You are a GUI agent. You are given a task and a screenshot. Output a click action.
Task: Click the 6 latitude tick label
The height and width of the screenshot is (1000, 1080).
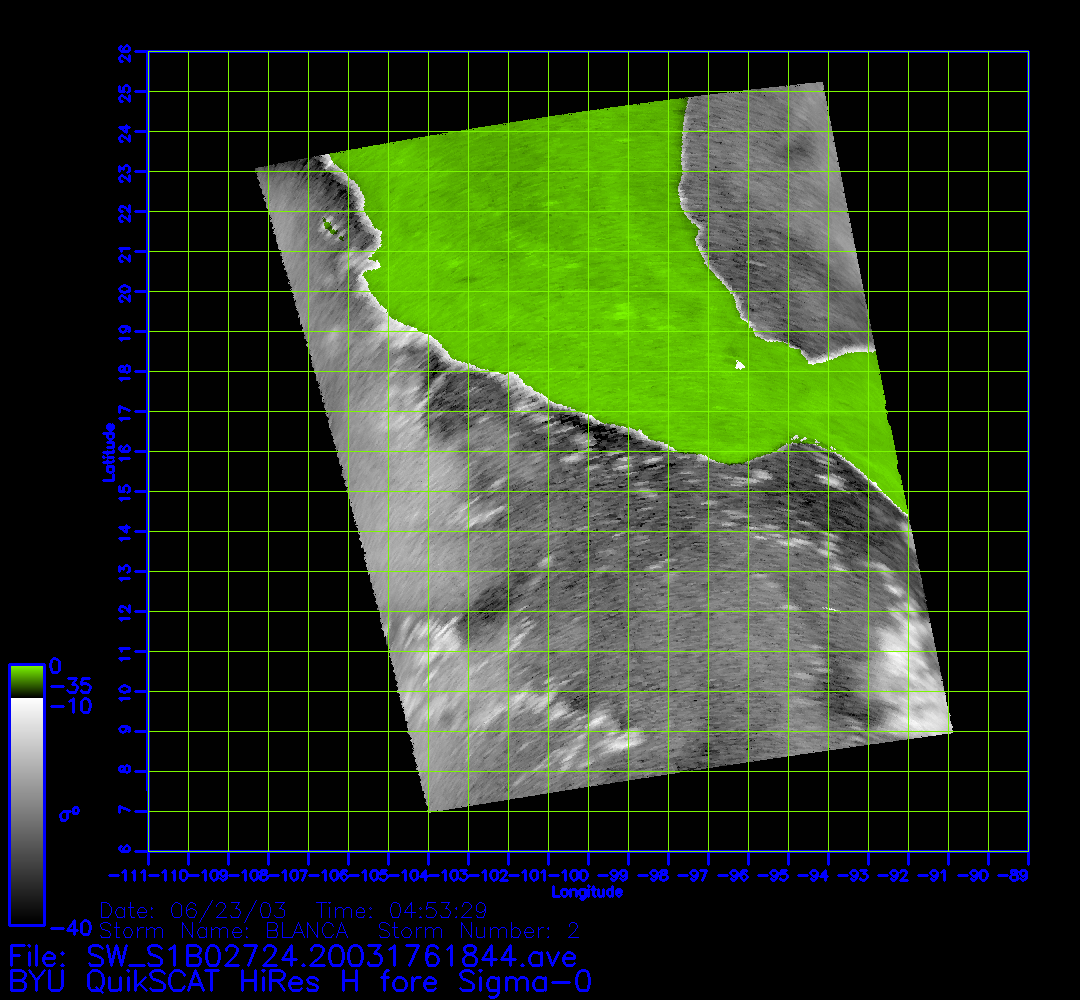click(125, 850)
